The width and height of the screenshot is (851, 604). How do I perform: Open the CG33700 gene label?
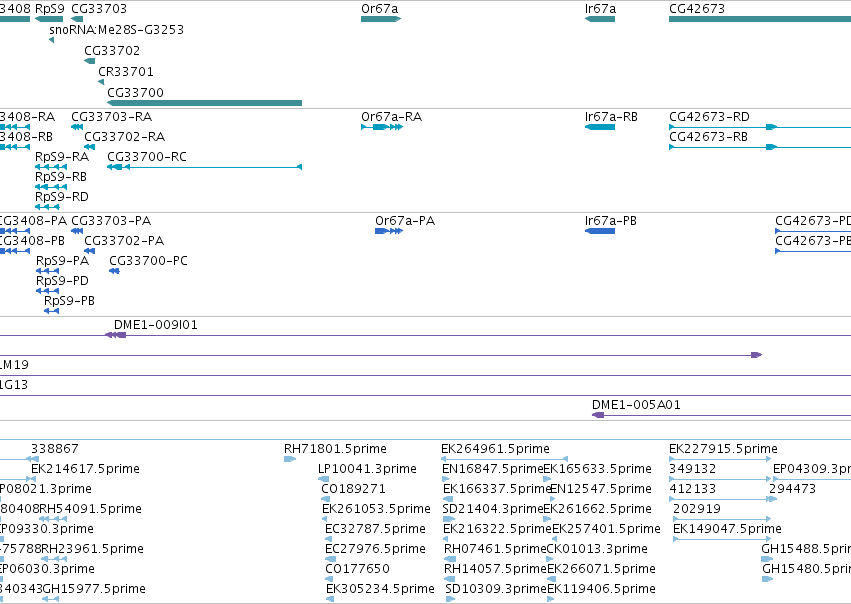136,93
